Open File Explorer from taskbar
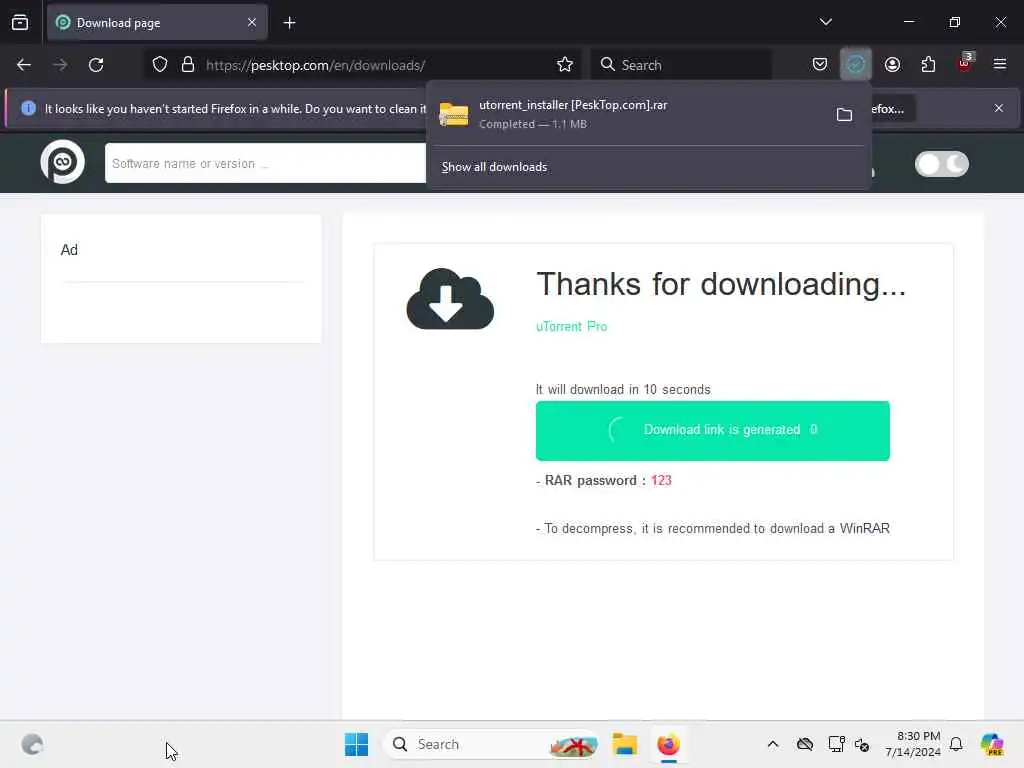Screen dimensions: 1024x768 click(x=624, y=744)
